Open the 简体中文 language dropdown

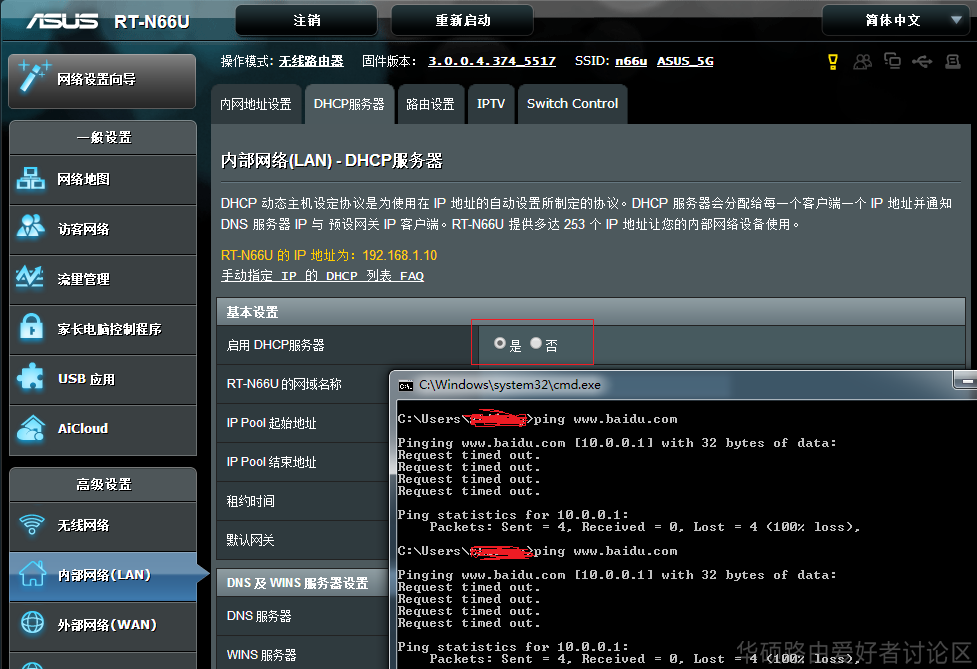point(898,21)
